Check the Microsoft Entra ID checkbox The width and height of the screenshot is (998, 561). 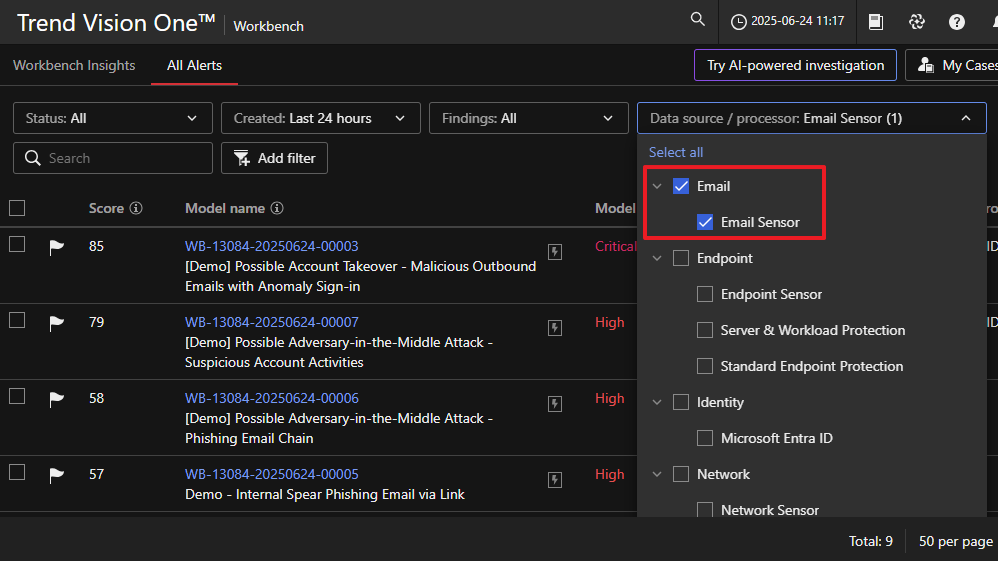[x=705, y=438]
